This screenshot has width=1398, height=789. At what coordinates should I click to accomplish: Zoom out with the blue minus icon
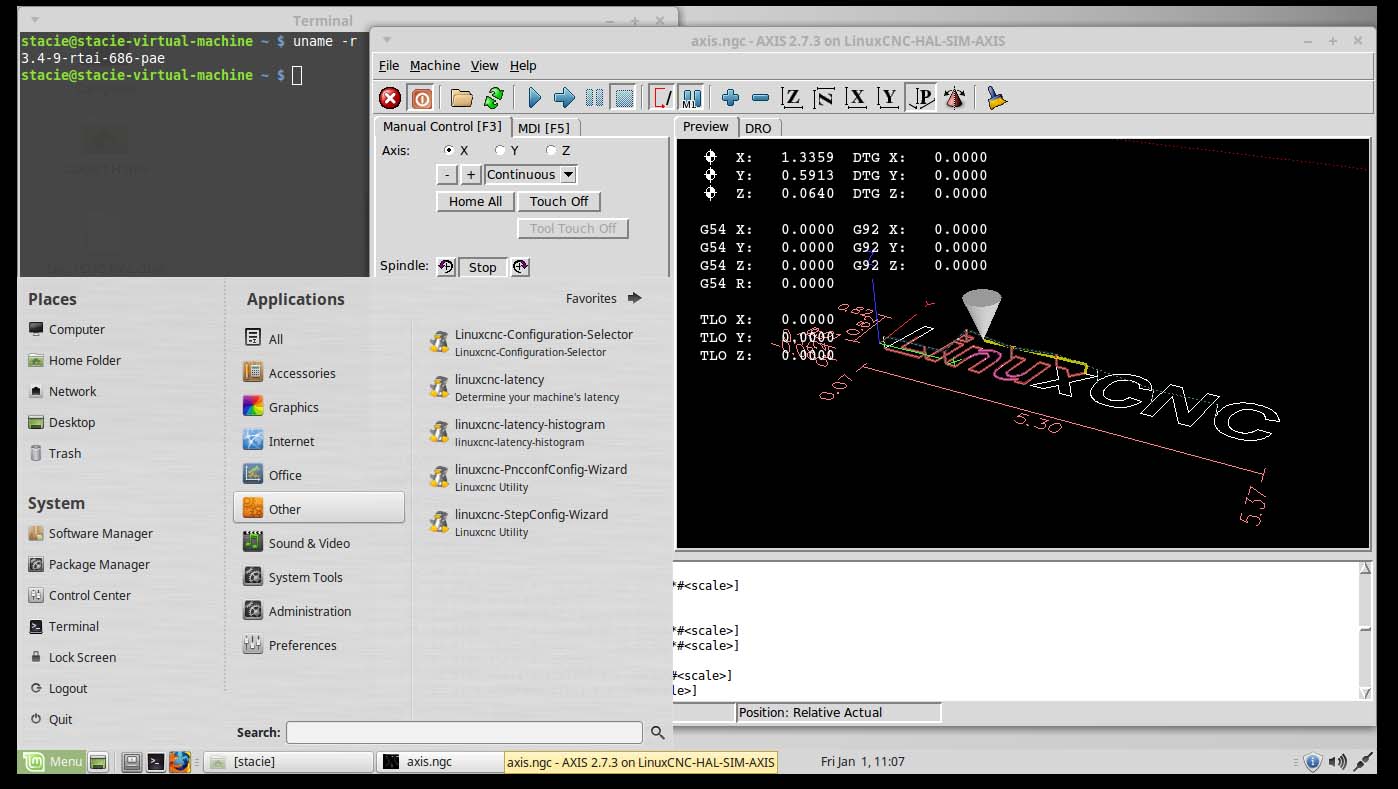pos(760,98)
